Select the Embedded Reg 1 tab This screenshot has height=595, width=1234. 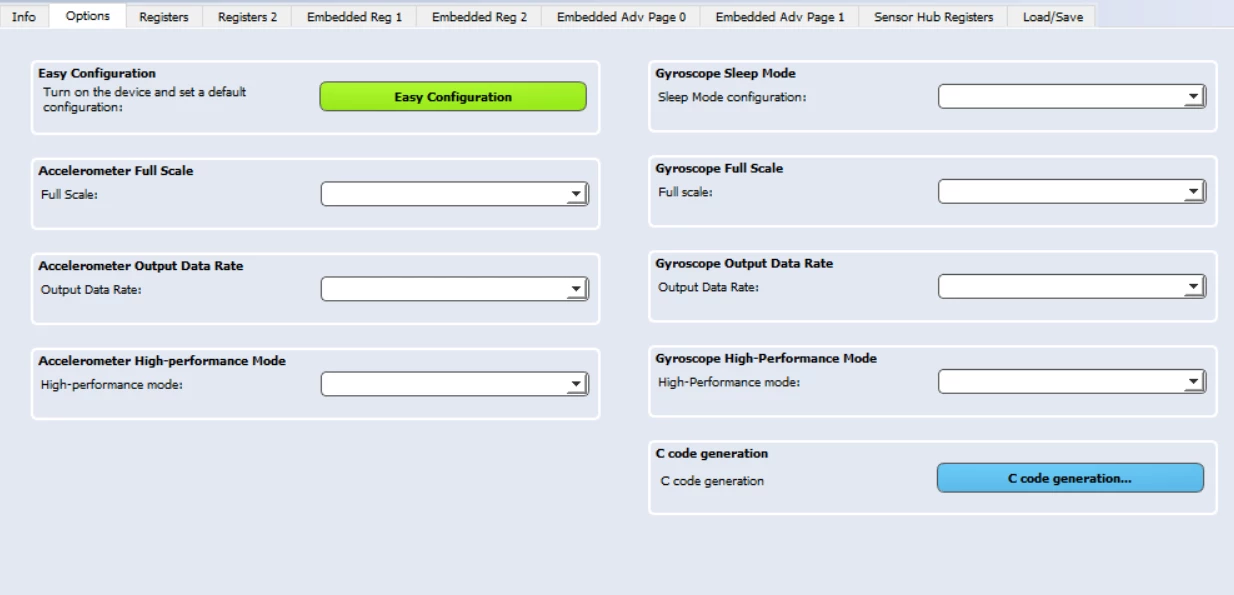coord(355,17)
